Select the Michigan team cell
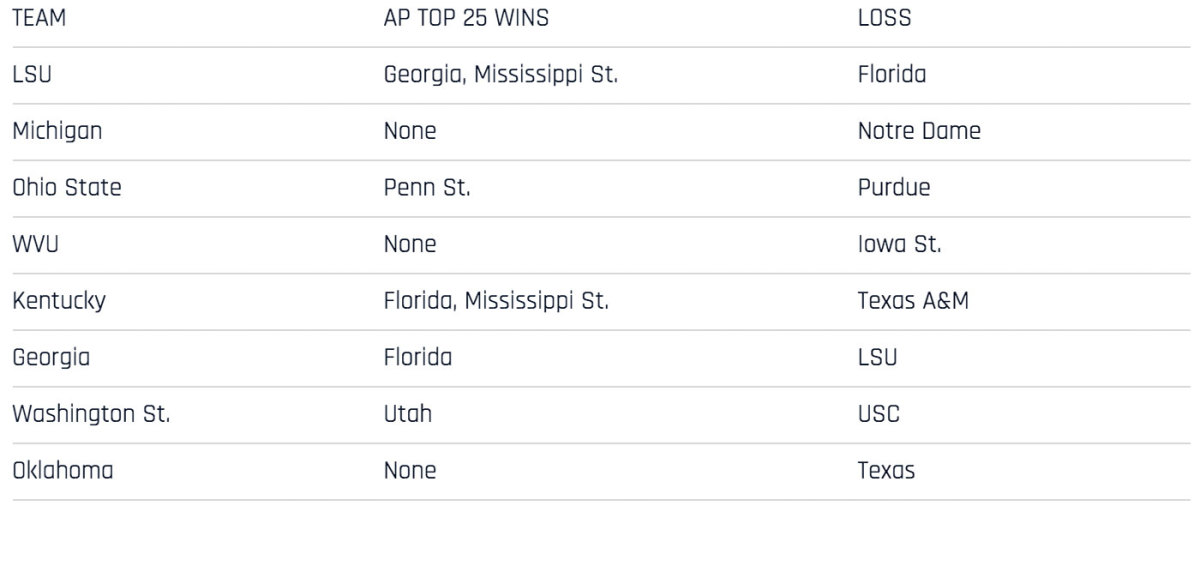Screen dimensions: 1200x566 pos(57,131)
